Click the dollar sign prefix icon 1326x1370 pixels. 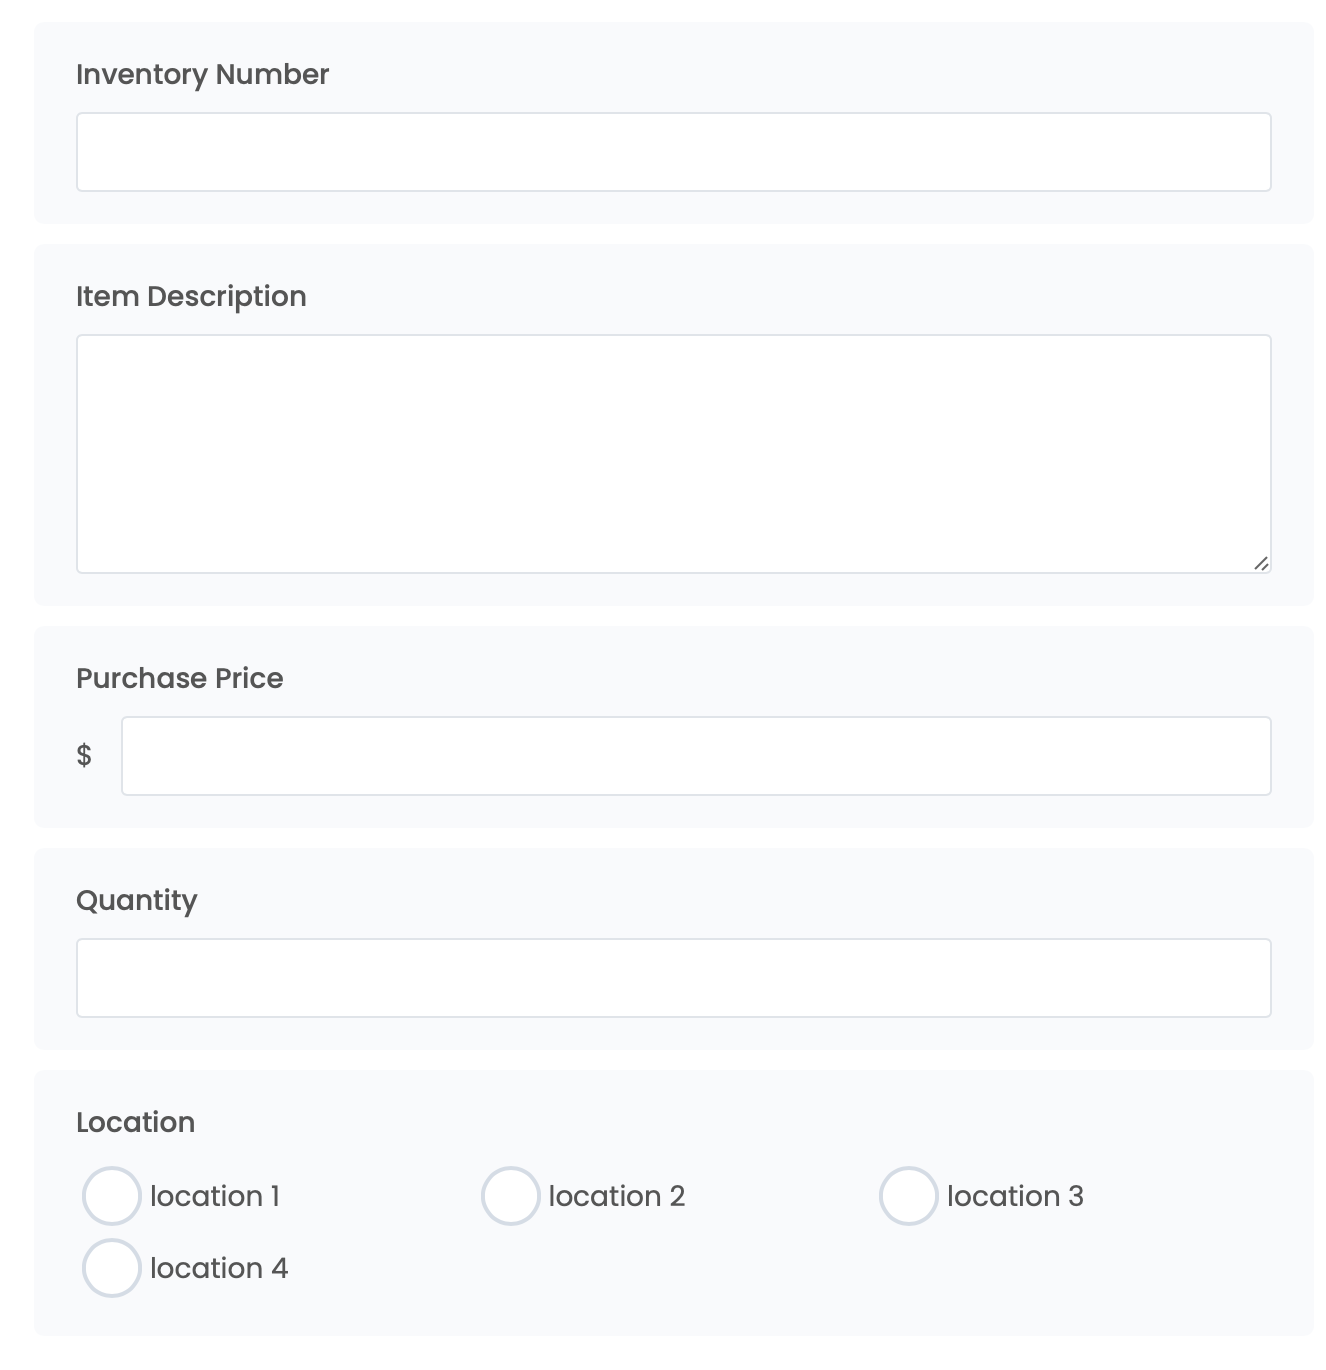[84, 755]
